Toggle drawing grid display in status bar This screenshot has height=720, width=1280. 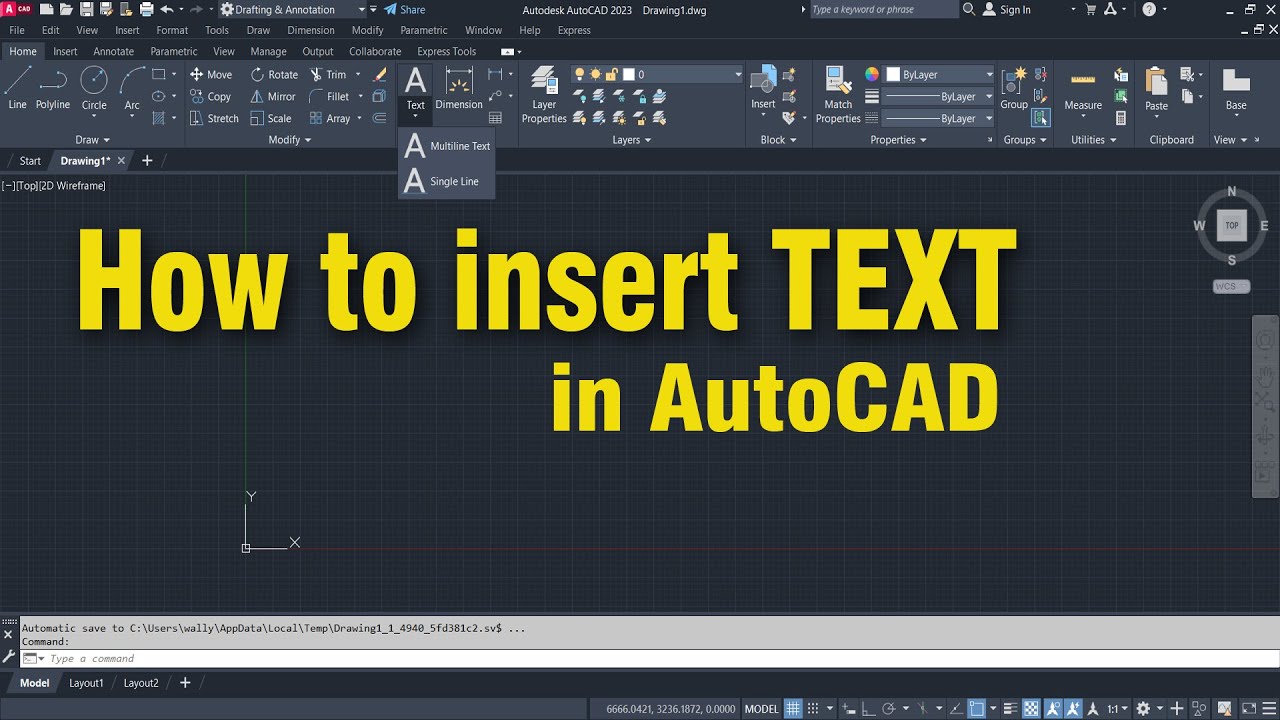[793, 709]
